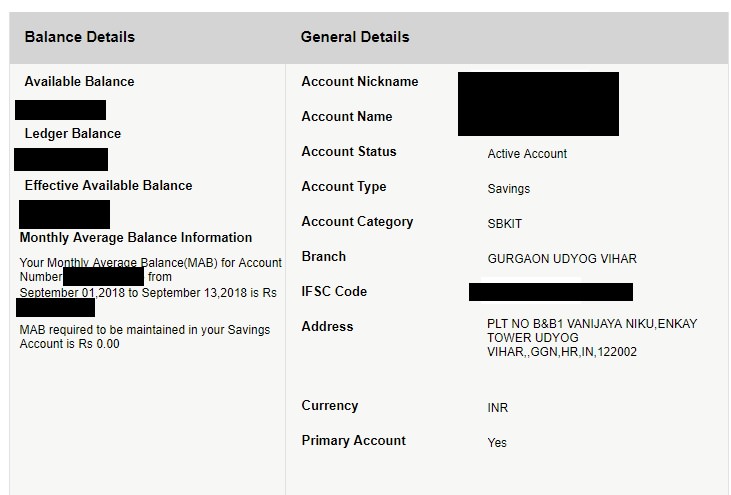Click the MAB required to be maintained text
Viewport: 731px width, 495px height.
[x=144, y=337]
